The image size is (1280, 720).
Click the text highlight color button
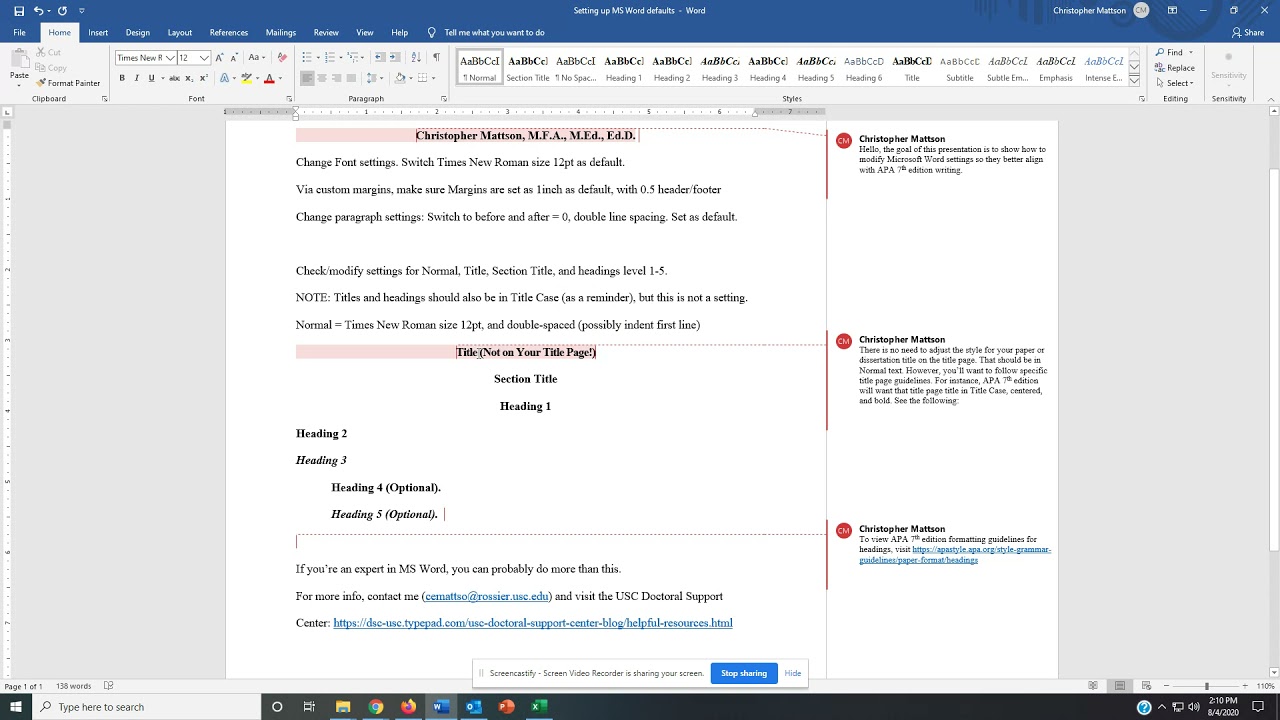point(246,78)
